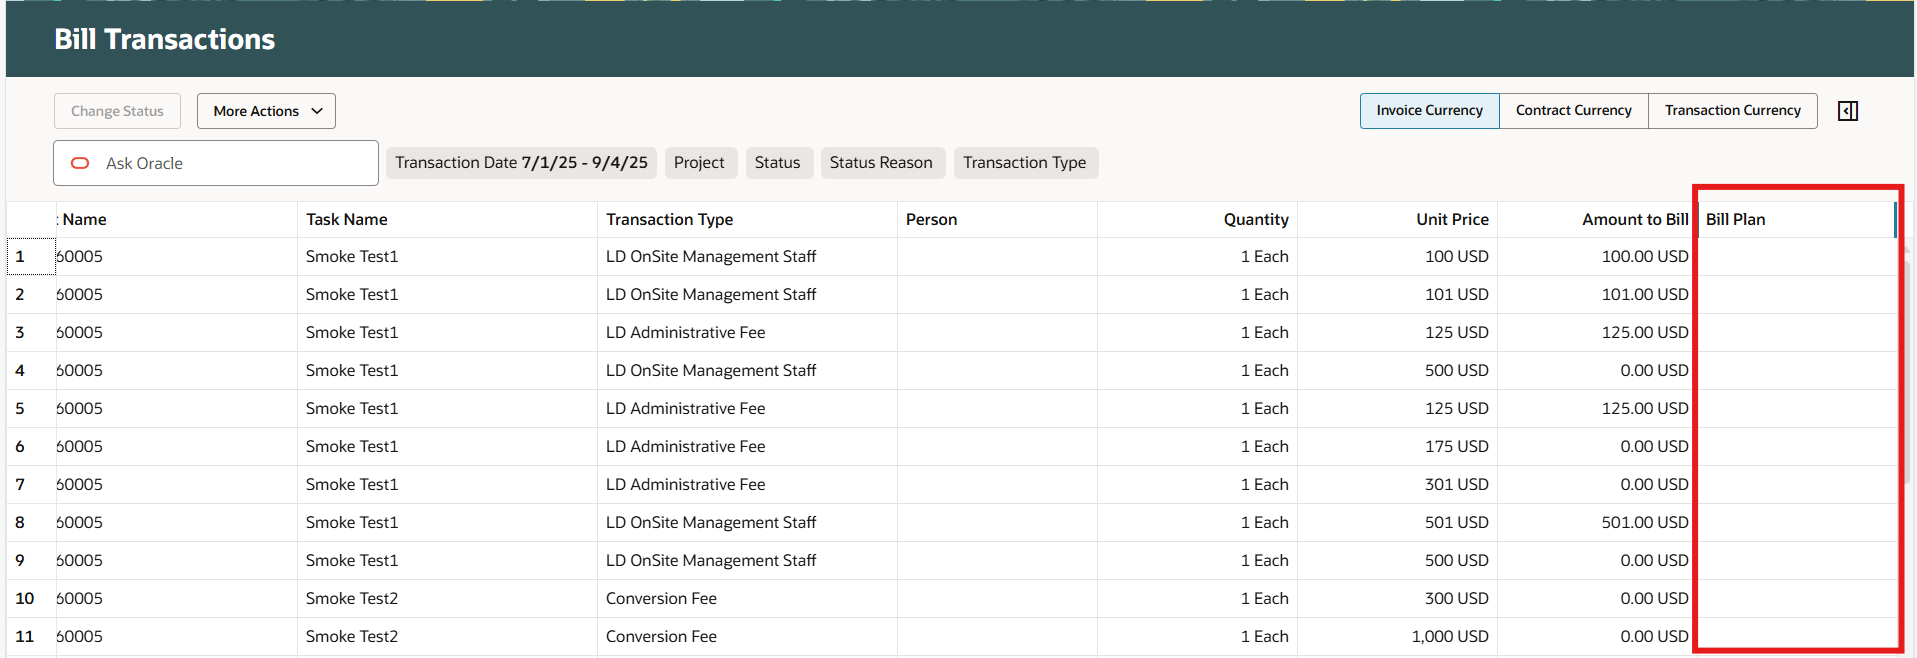Viewport: 1917px width, 658px height.
Task: Click Conversion Fee in row 11
Action: (x=661, y=636)
